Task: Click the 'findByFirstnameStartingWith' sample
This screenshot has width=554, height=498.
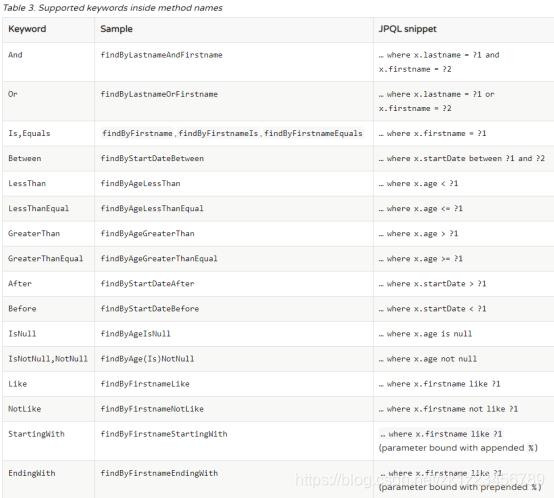Action: pos(164,434)
